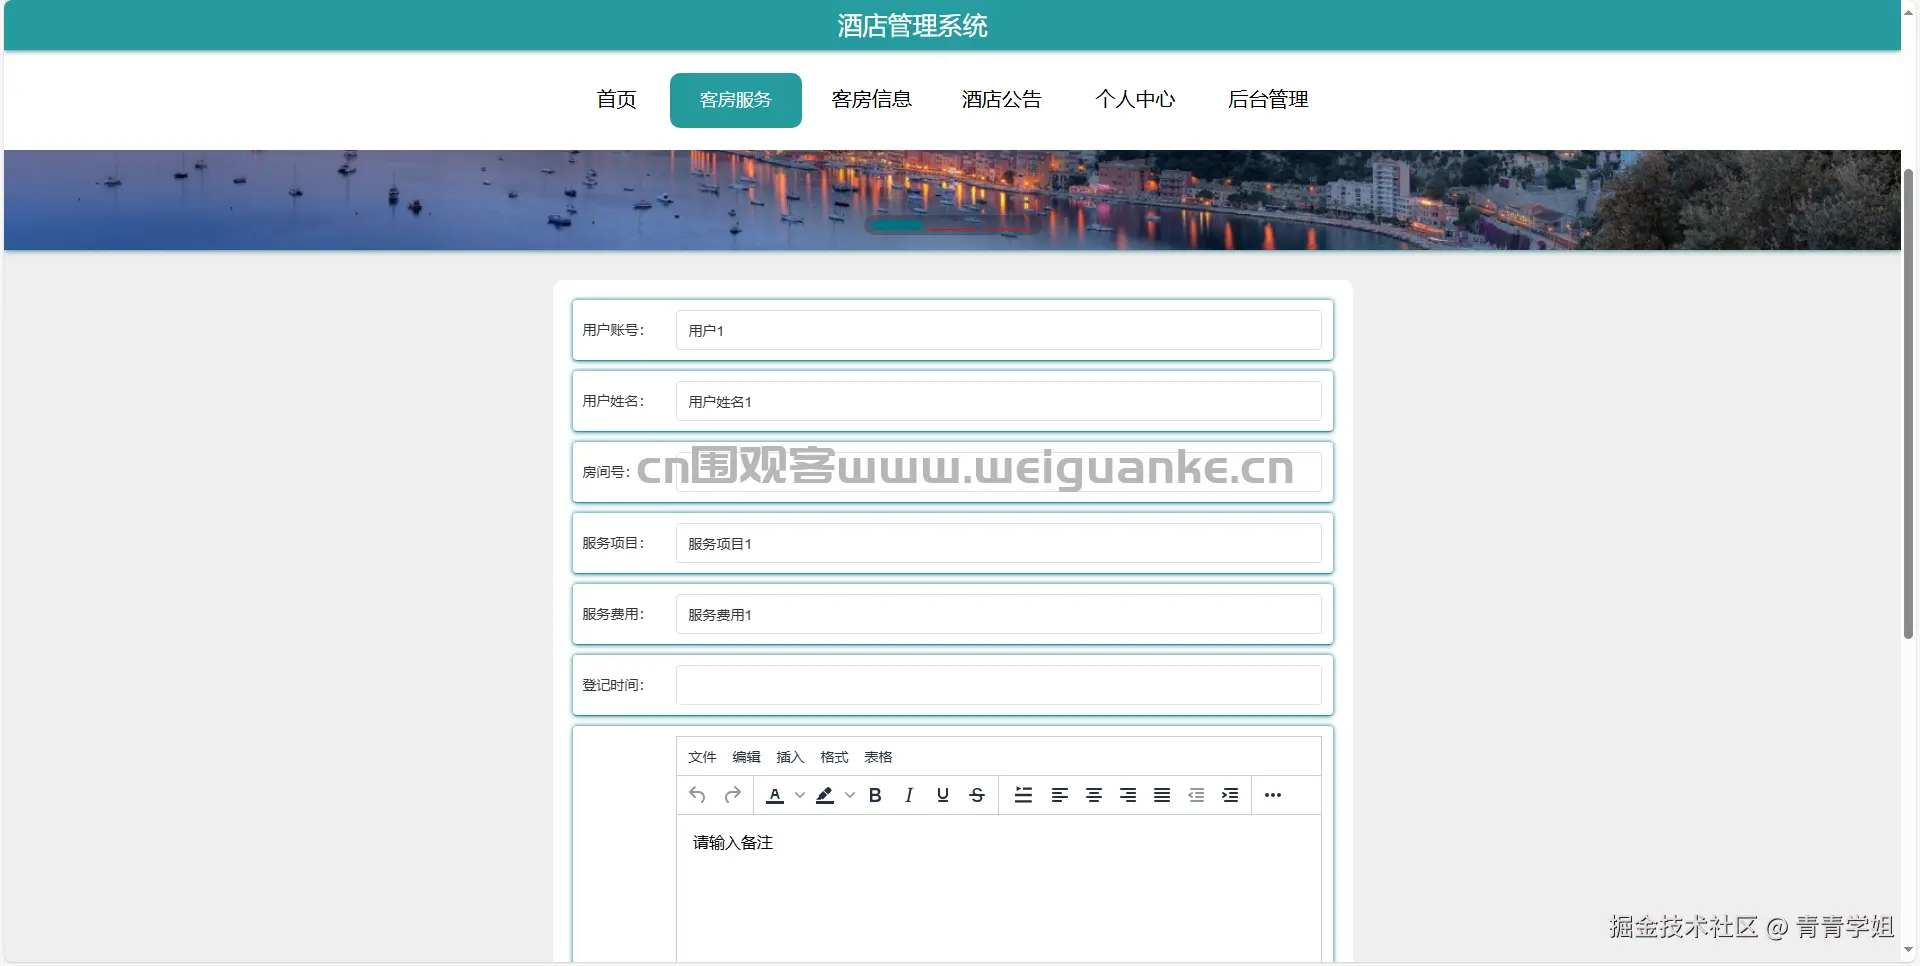Click the redo icon in the editor toolbar
The width and height of the screenshot is (1920, 966).
point(732,795)
